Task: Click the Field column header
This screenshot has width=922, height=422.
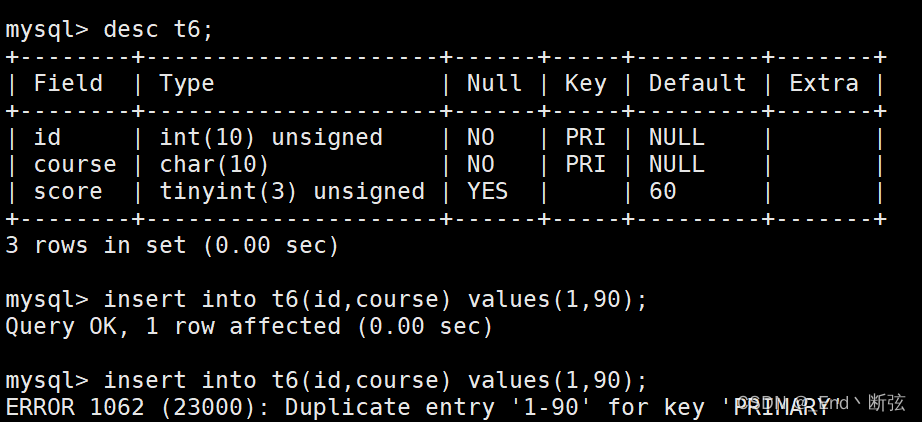Action: (x=68, y=83)
